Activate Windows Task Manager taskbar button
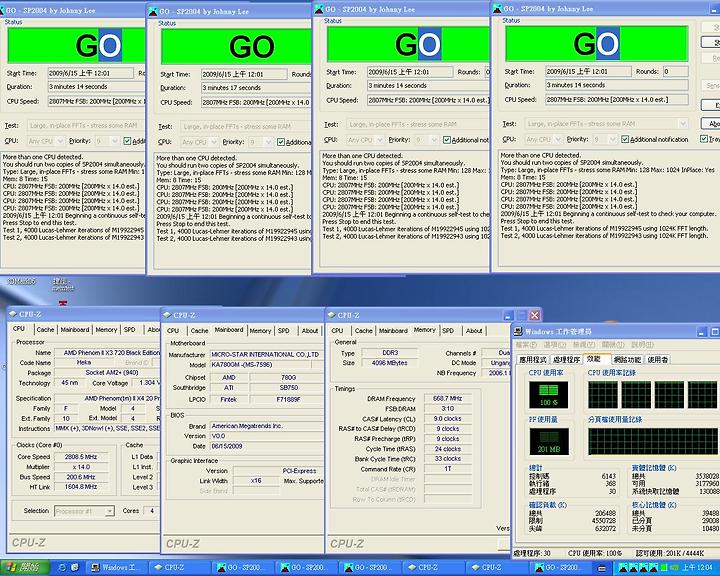Screen dimensions: 720x576 (x=118, y=567)
